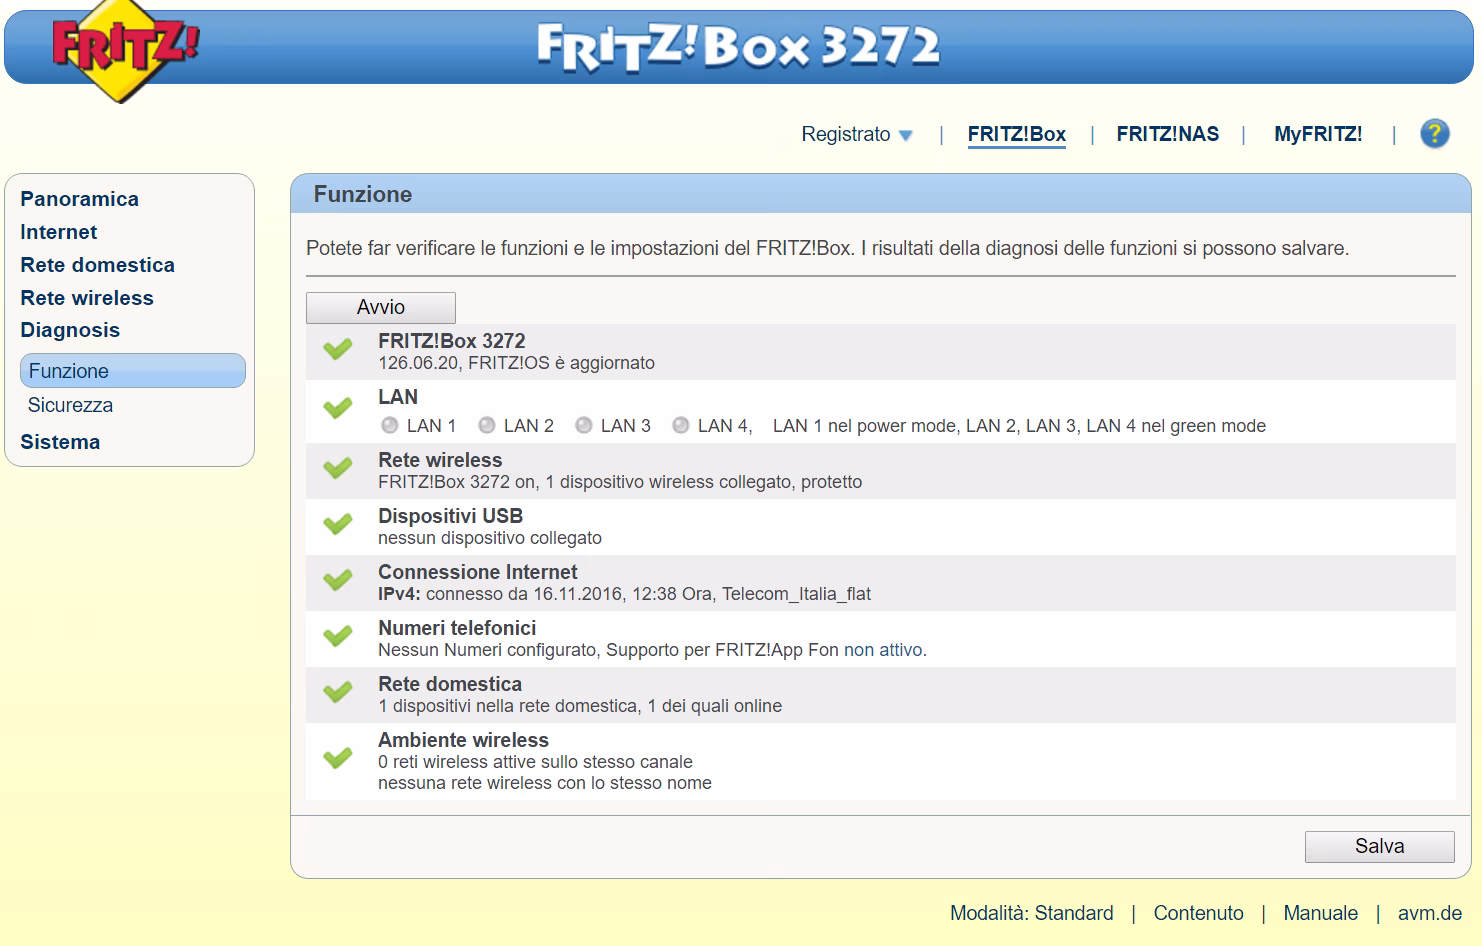The width and height of the screenshot is (1482, 946).
Task: Click the LAN 3 status indicator
Action: coord(584,426)
